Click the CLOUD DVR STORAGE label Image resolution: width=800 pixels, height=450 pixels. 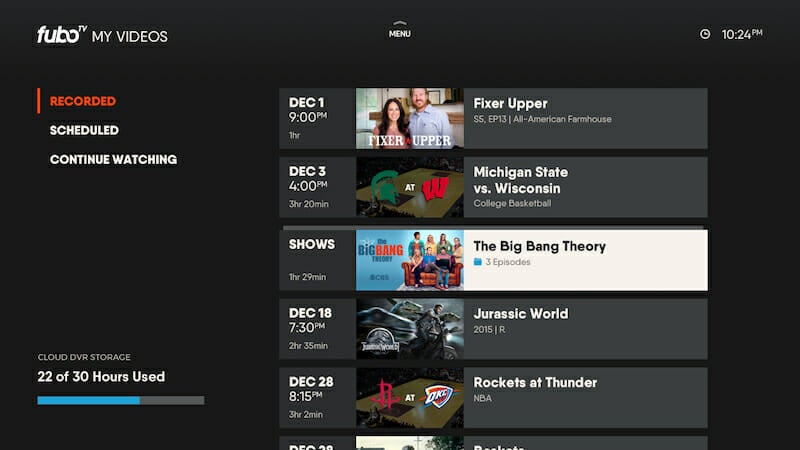tap(84, 357)
